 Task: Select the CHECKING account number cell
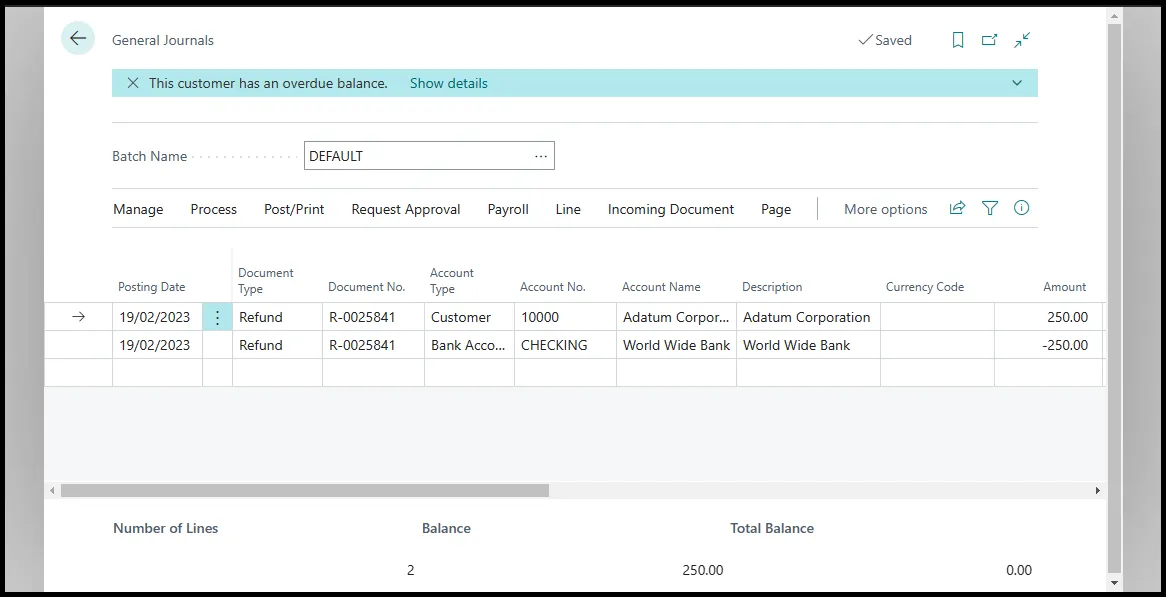[565, 345]
